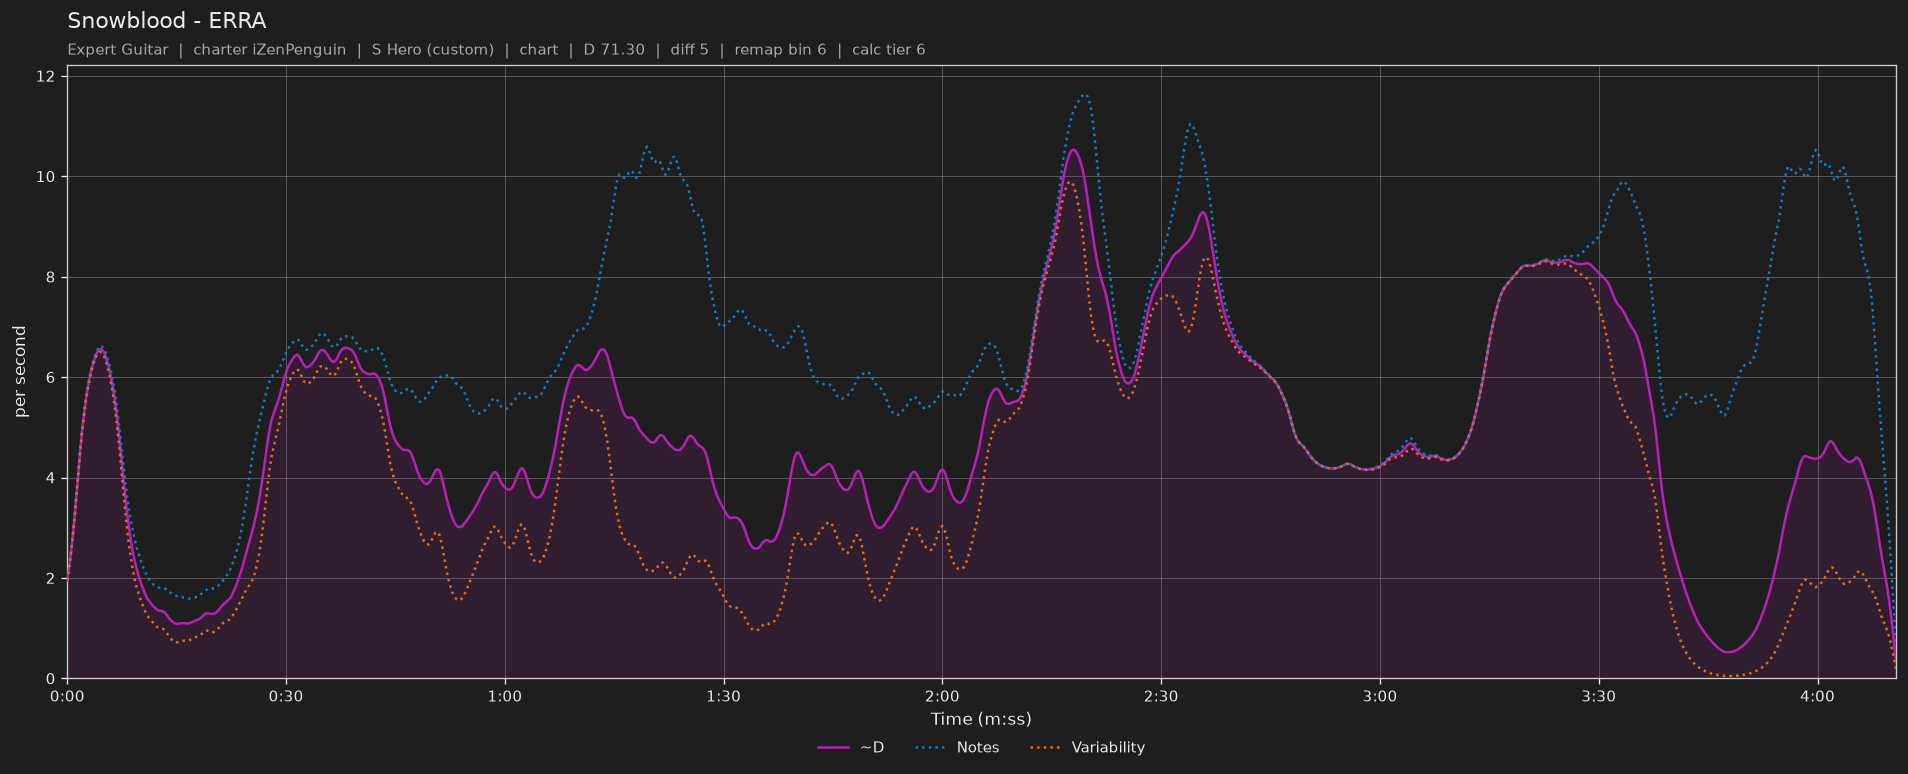Image resolution: width=1908 pixels, height=774 pixels.
Task: Click the Notes plateau peak near 1:20
Action: [x=647, y=147]
